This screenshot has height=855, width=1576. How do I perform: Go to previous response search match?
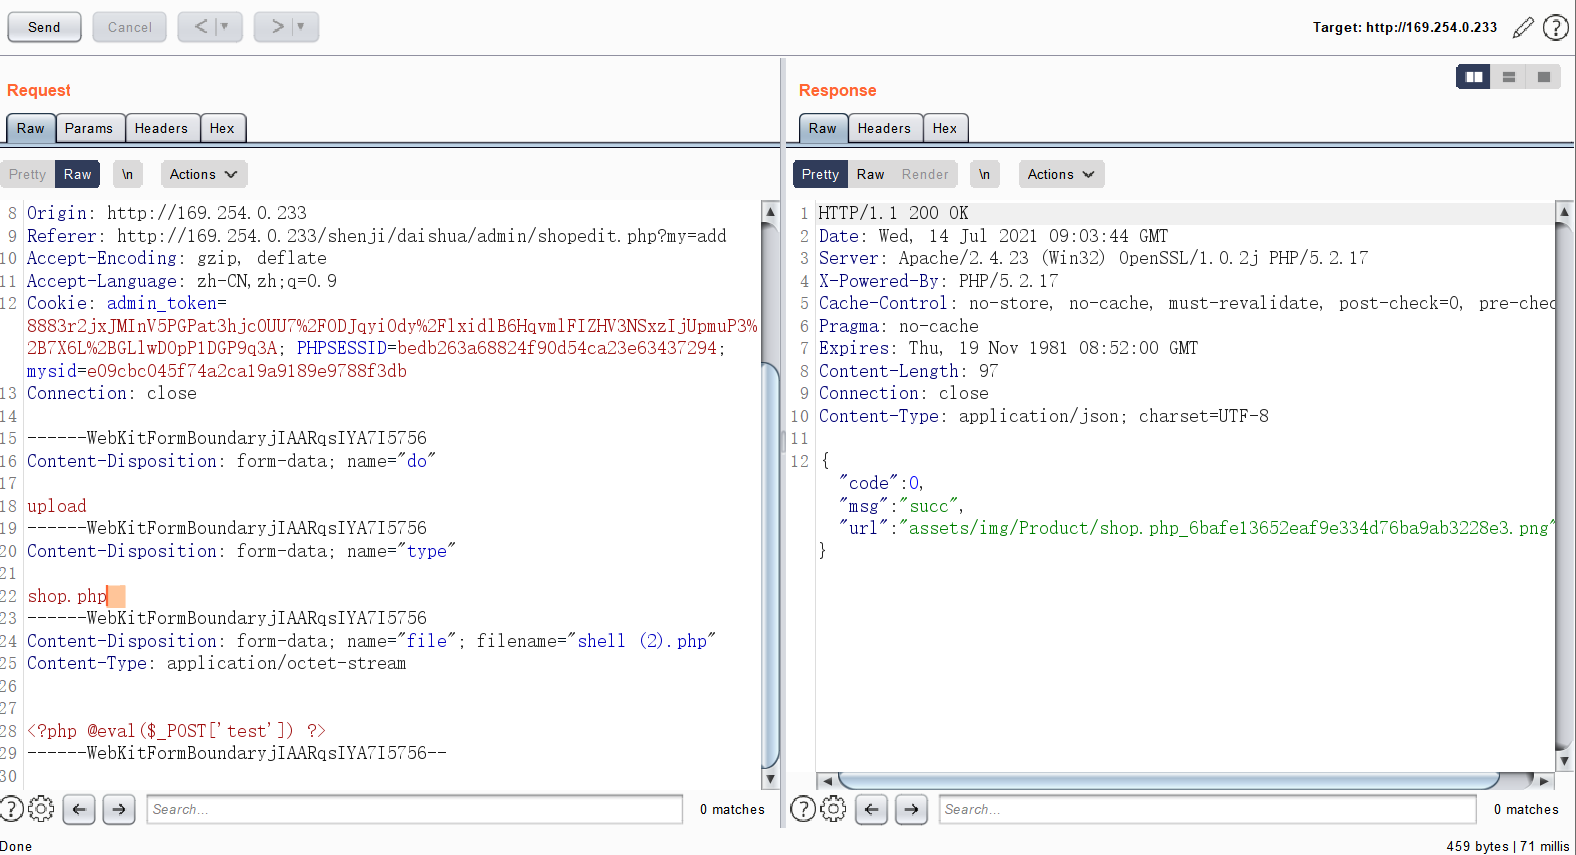pos(871,809)
